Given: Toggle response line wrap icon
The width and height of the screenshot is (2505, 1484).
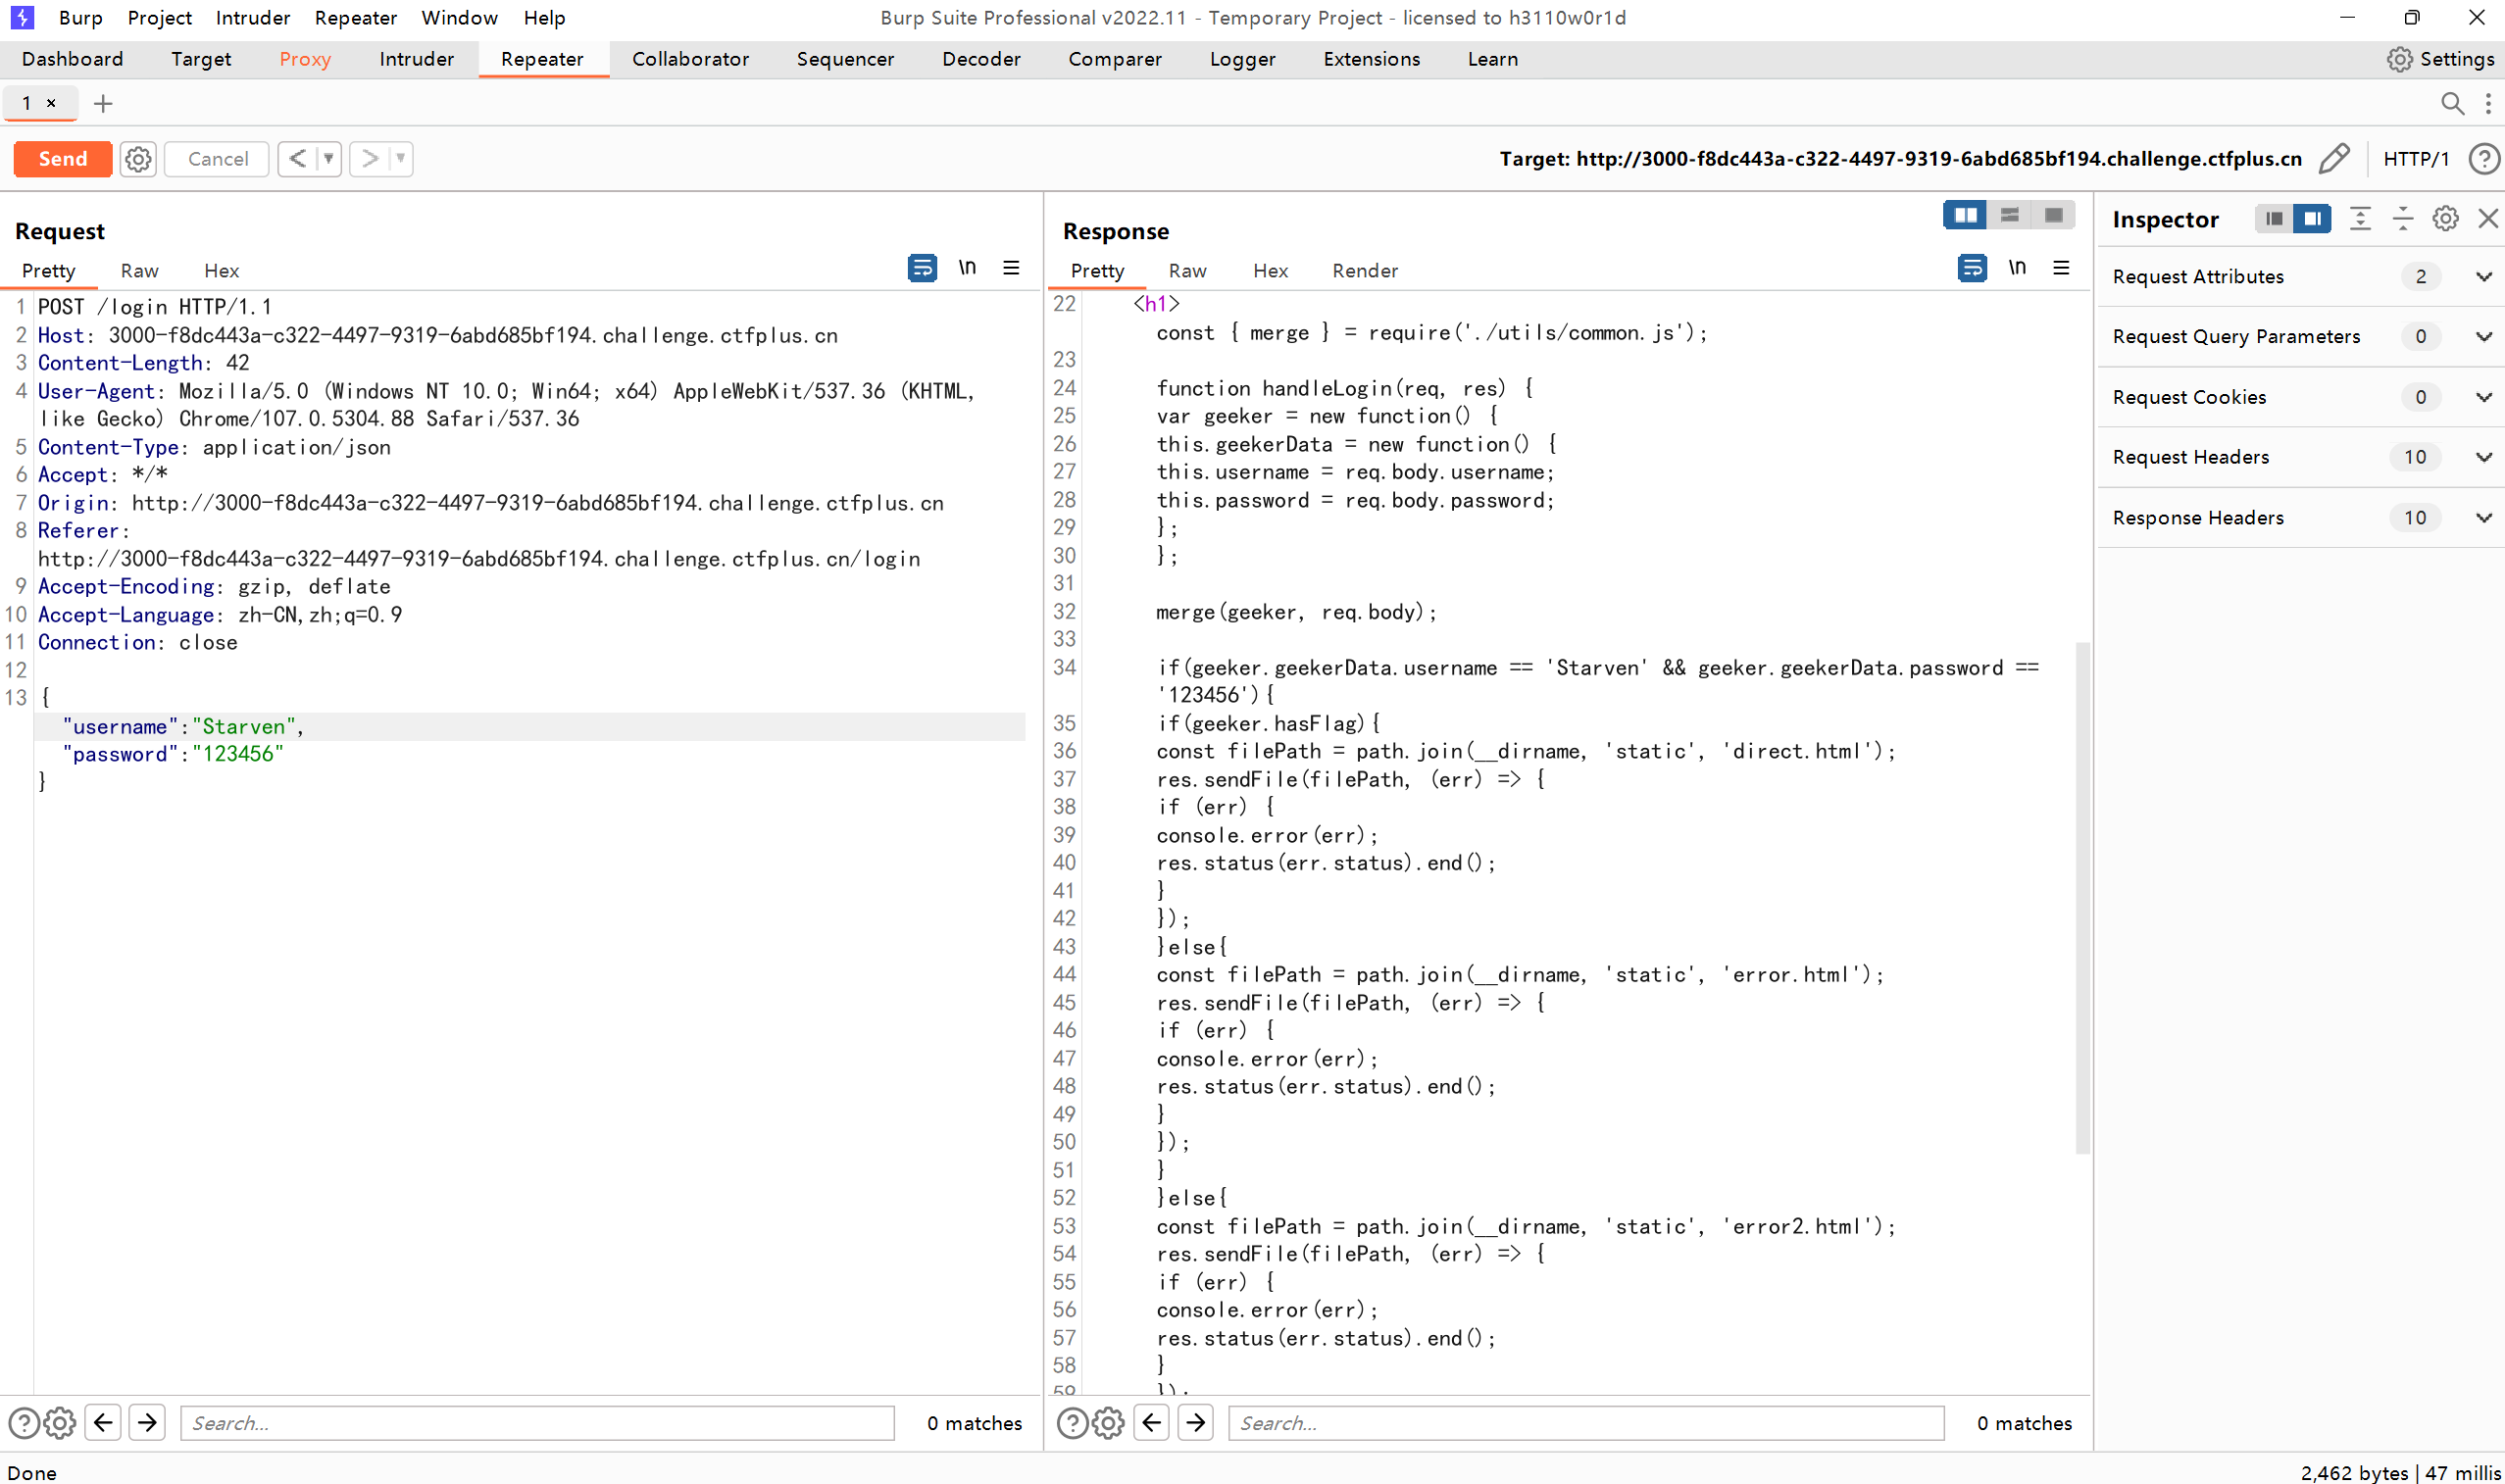Looking at the screenshot, I should (x=1972, y=268).
